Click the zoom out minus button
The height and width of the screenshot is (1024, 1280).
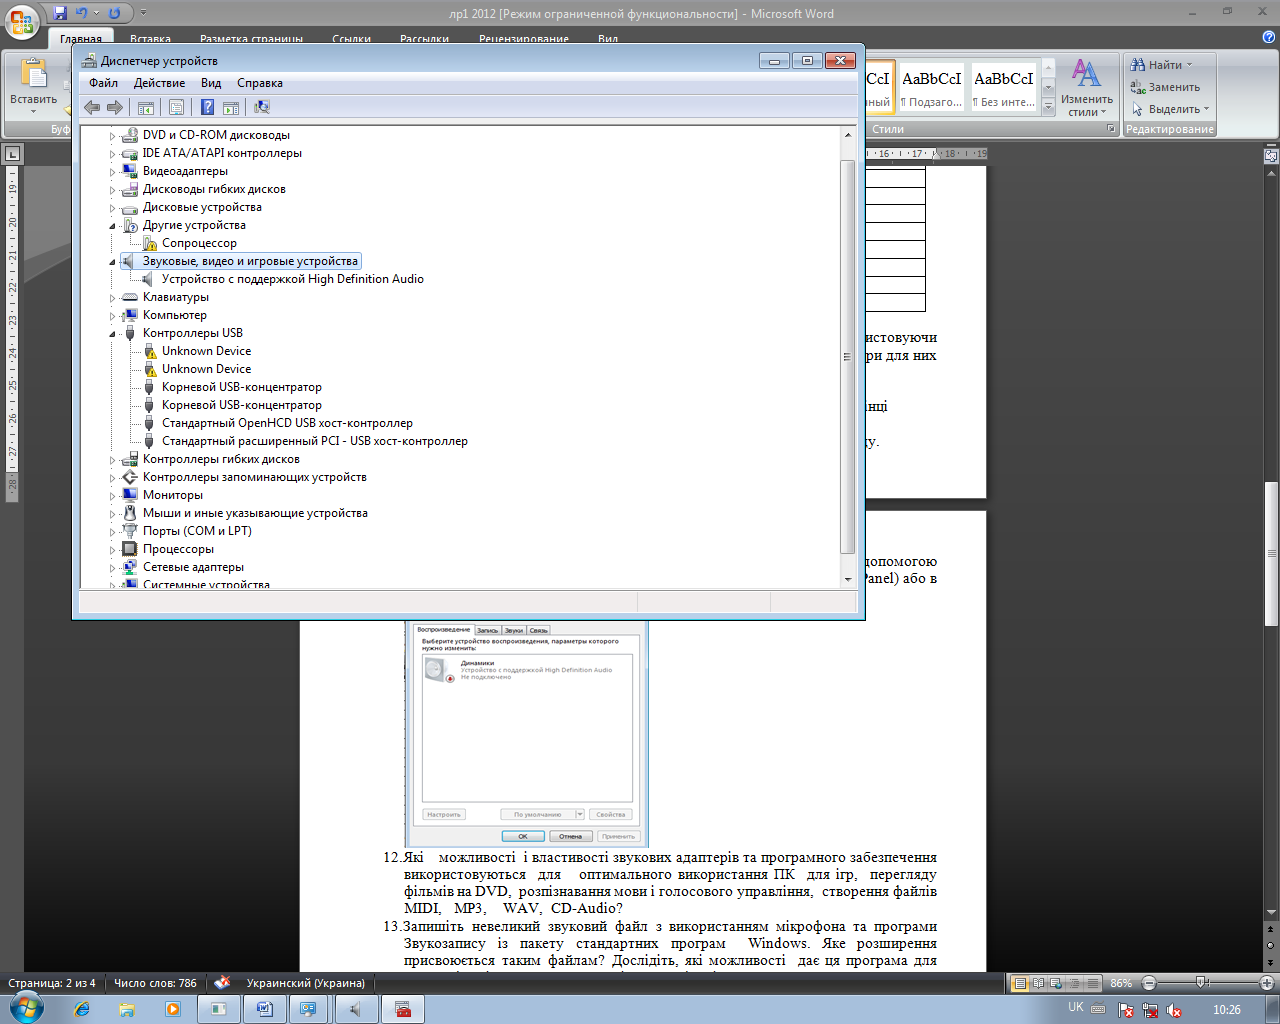click(x=1149, y=983)
